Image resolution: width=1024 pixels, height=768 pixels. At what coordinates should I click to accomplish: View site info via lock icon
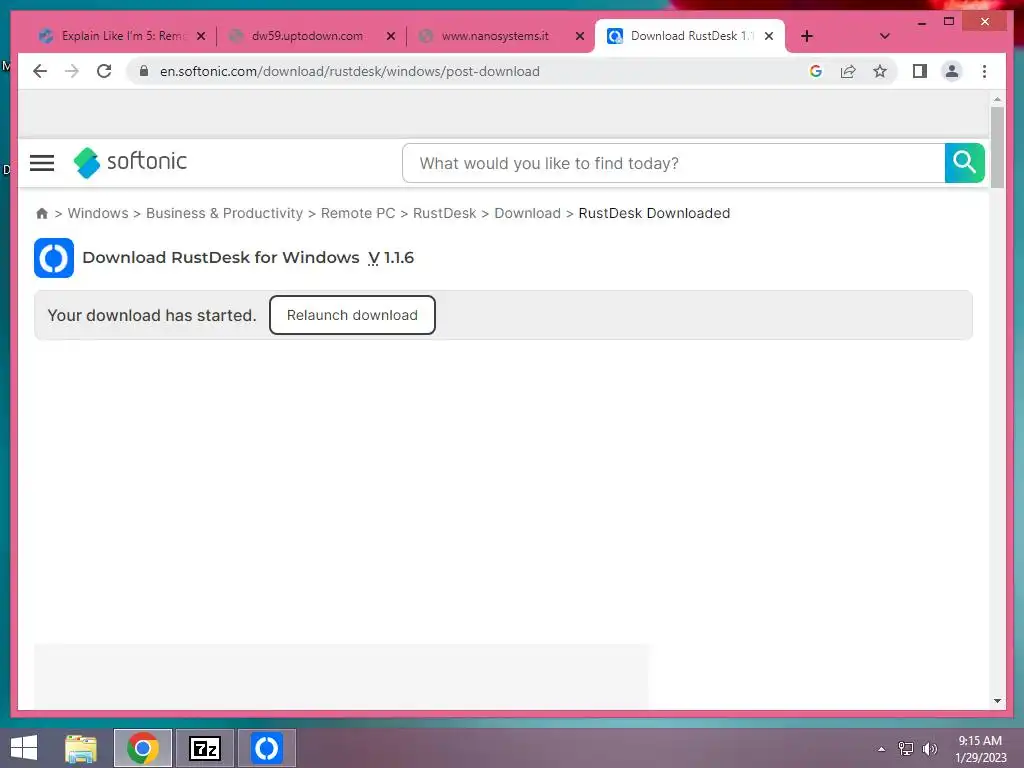coord(144,71)
